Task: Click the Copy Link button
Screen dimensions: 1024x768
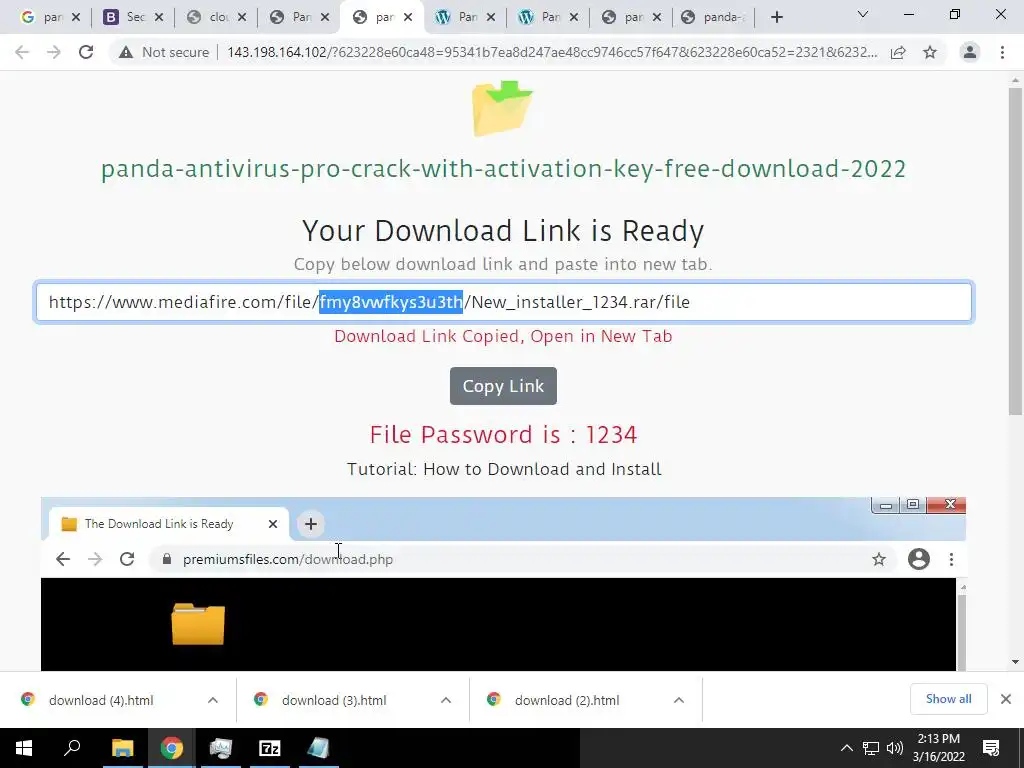Action: (503, 386)
